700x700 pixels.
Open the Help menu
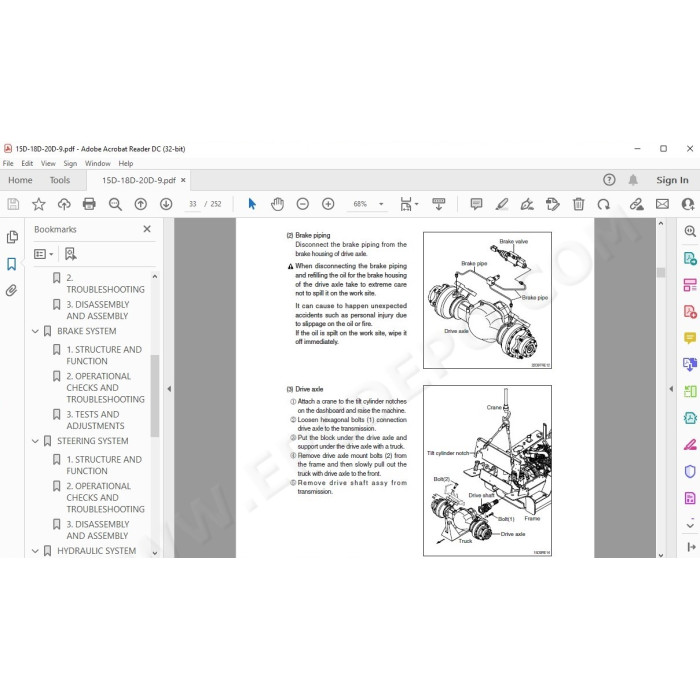tap(126, 163)
